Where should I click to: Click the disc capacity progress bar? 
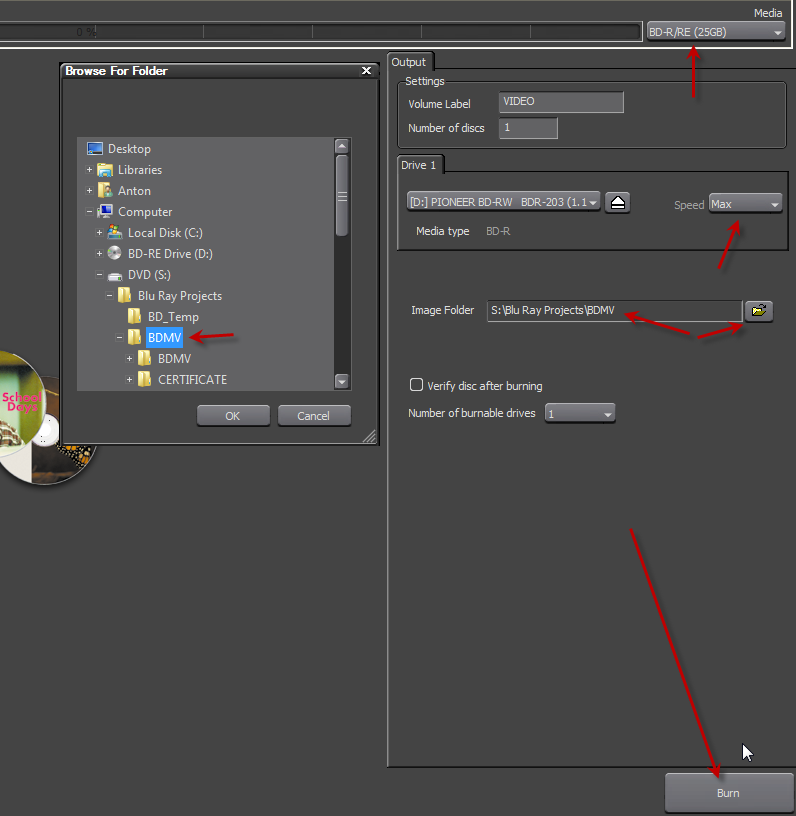coord(320,32)
